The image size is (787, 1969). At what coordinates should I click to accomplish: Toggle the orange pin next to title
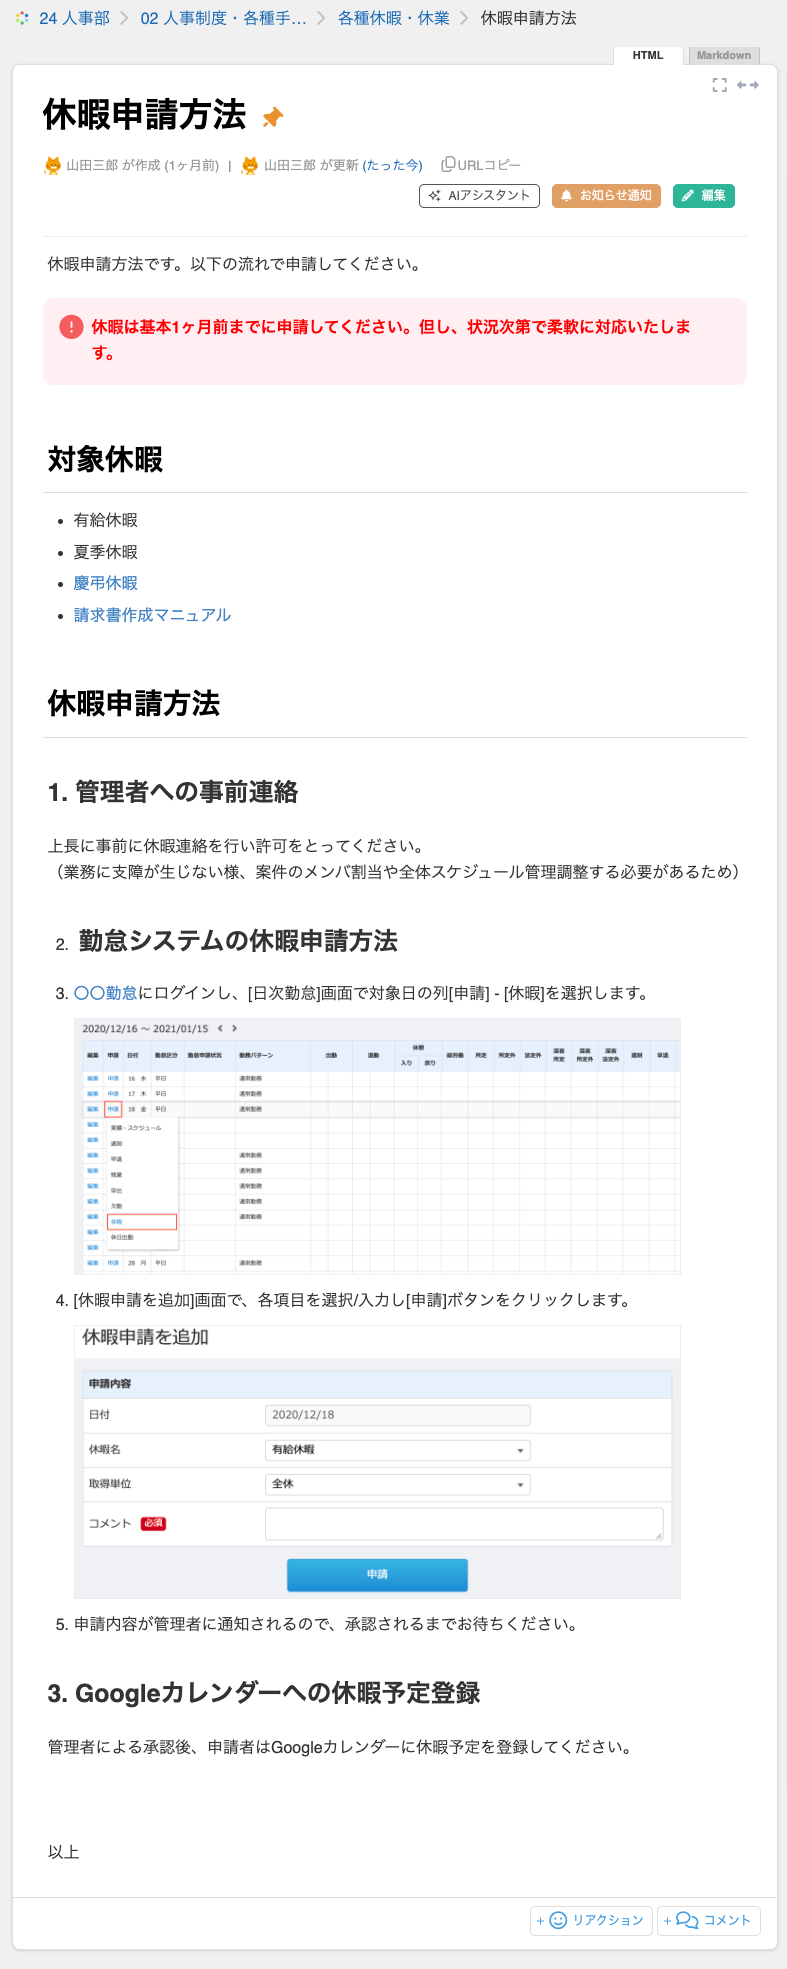pos(272,118)
